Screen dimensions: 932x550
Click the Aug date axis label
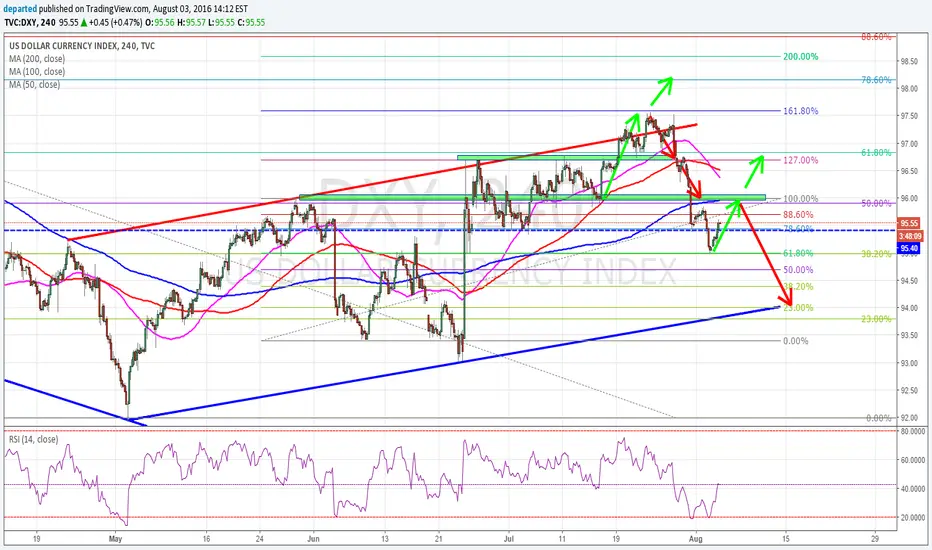tap(695, 539)
